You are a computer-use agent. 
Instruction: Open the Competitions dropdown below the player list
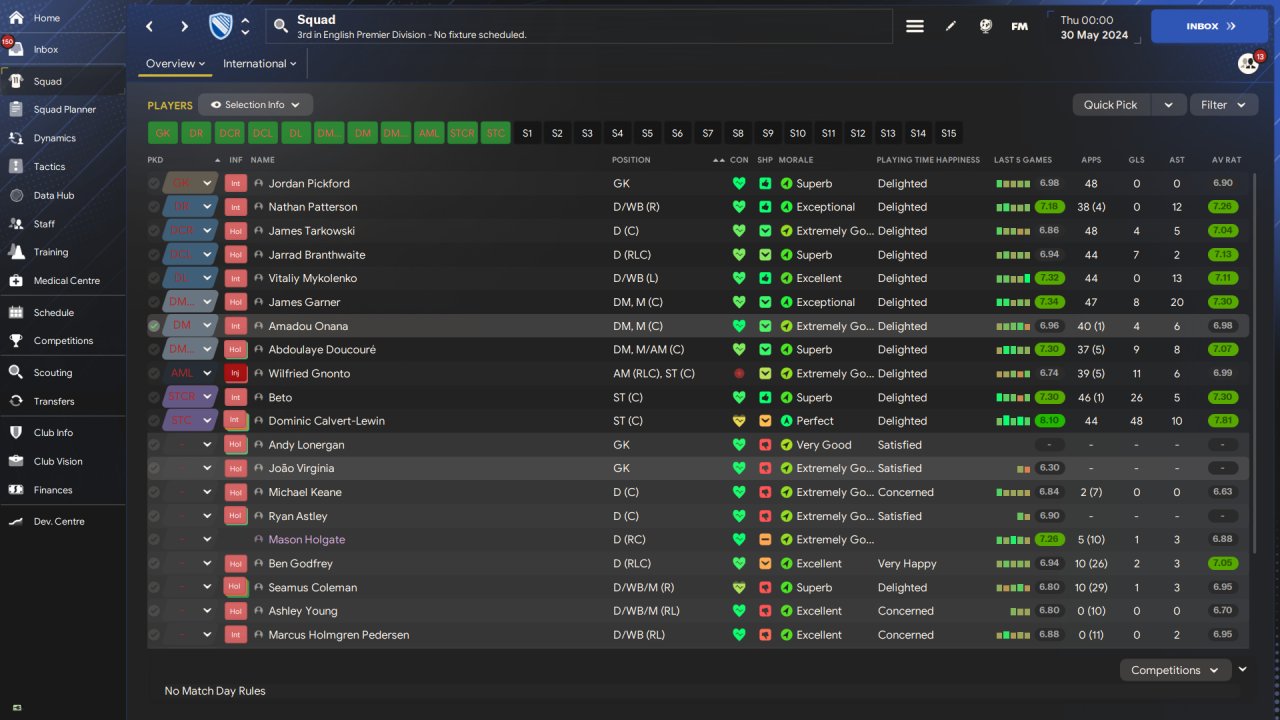(x=1174, y=671)
